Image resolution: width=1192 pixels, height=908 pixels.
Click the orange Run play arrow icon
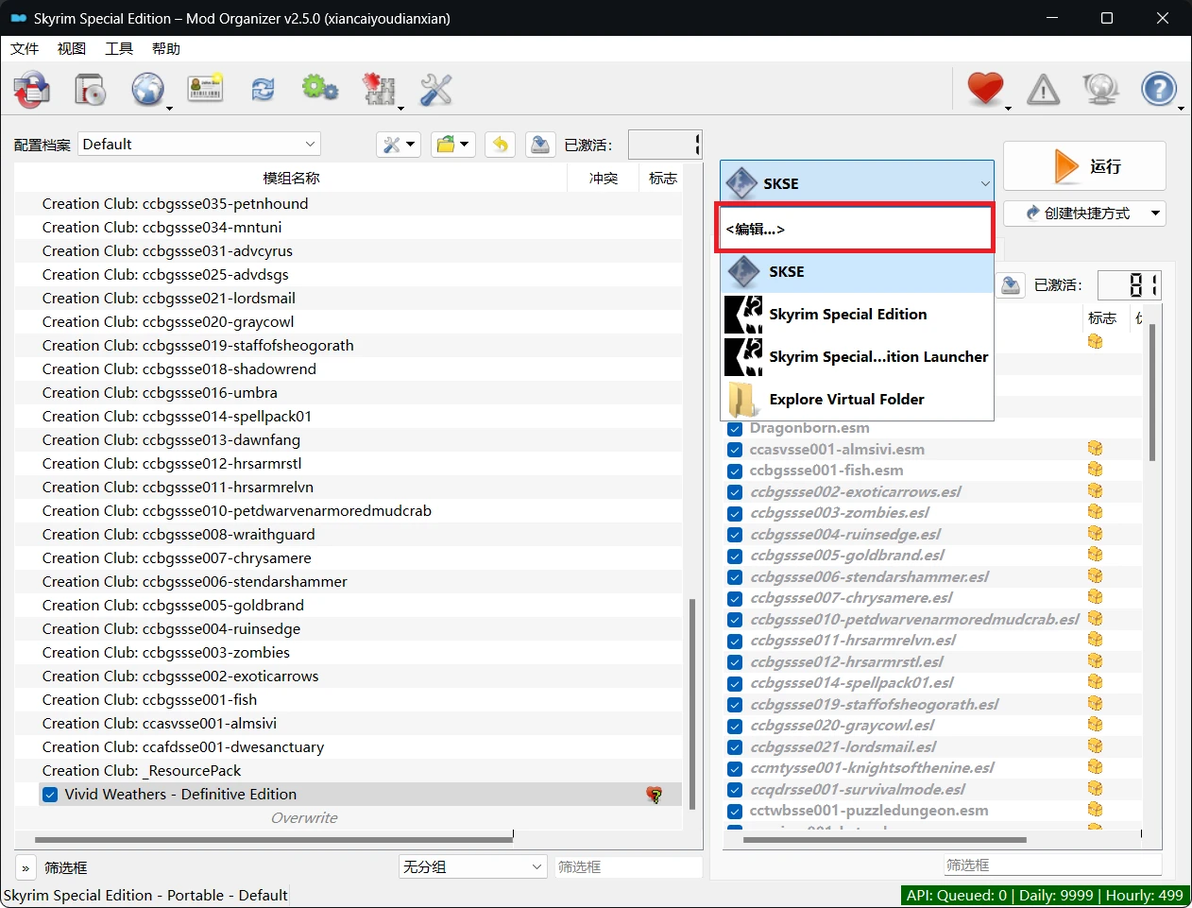(1066, 166)
